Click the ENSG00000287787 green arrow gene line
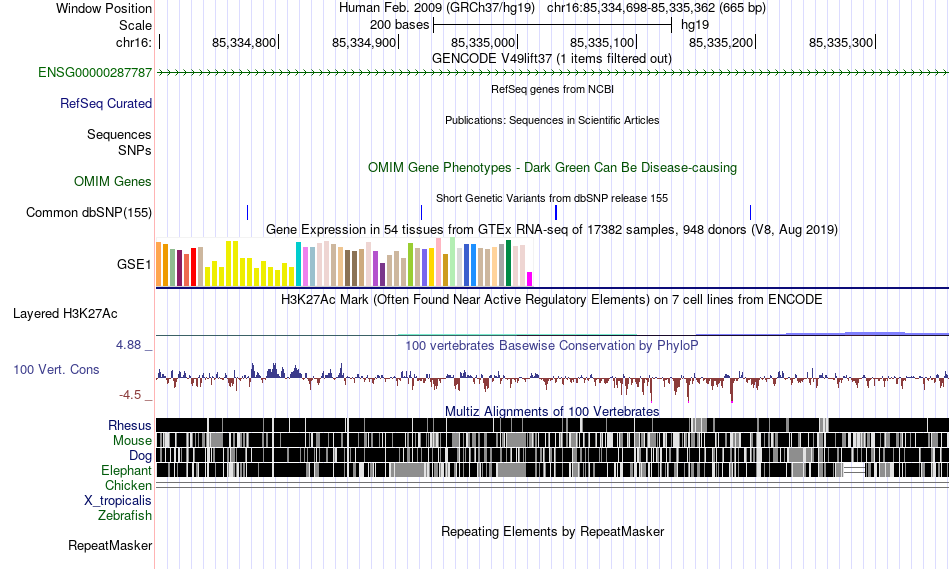The image size is (950, 569). tap(553, 73)
